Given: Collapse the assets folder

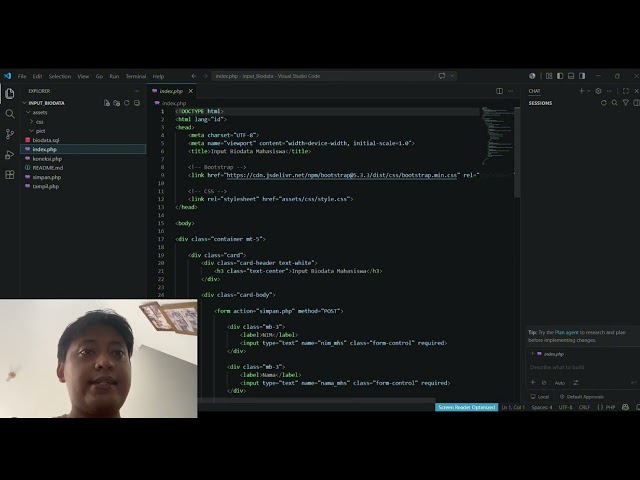Looking at the screenshot, I should pyautogui.click(x=29, y=112).
